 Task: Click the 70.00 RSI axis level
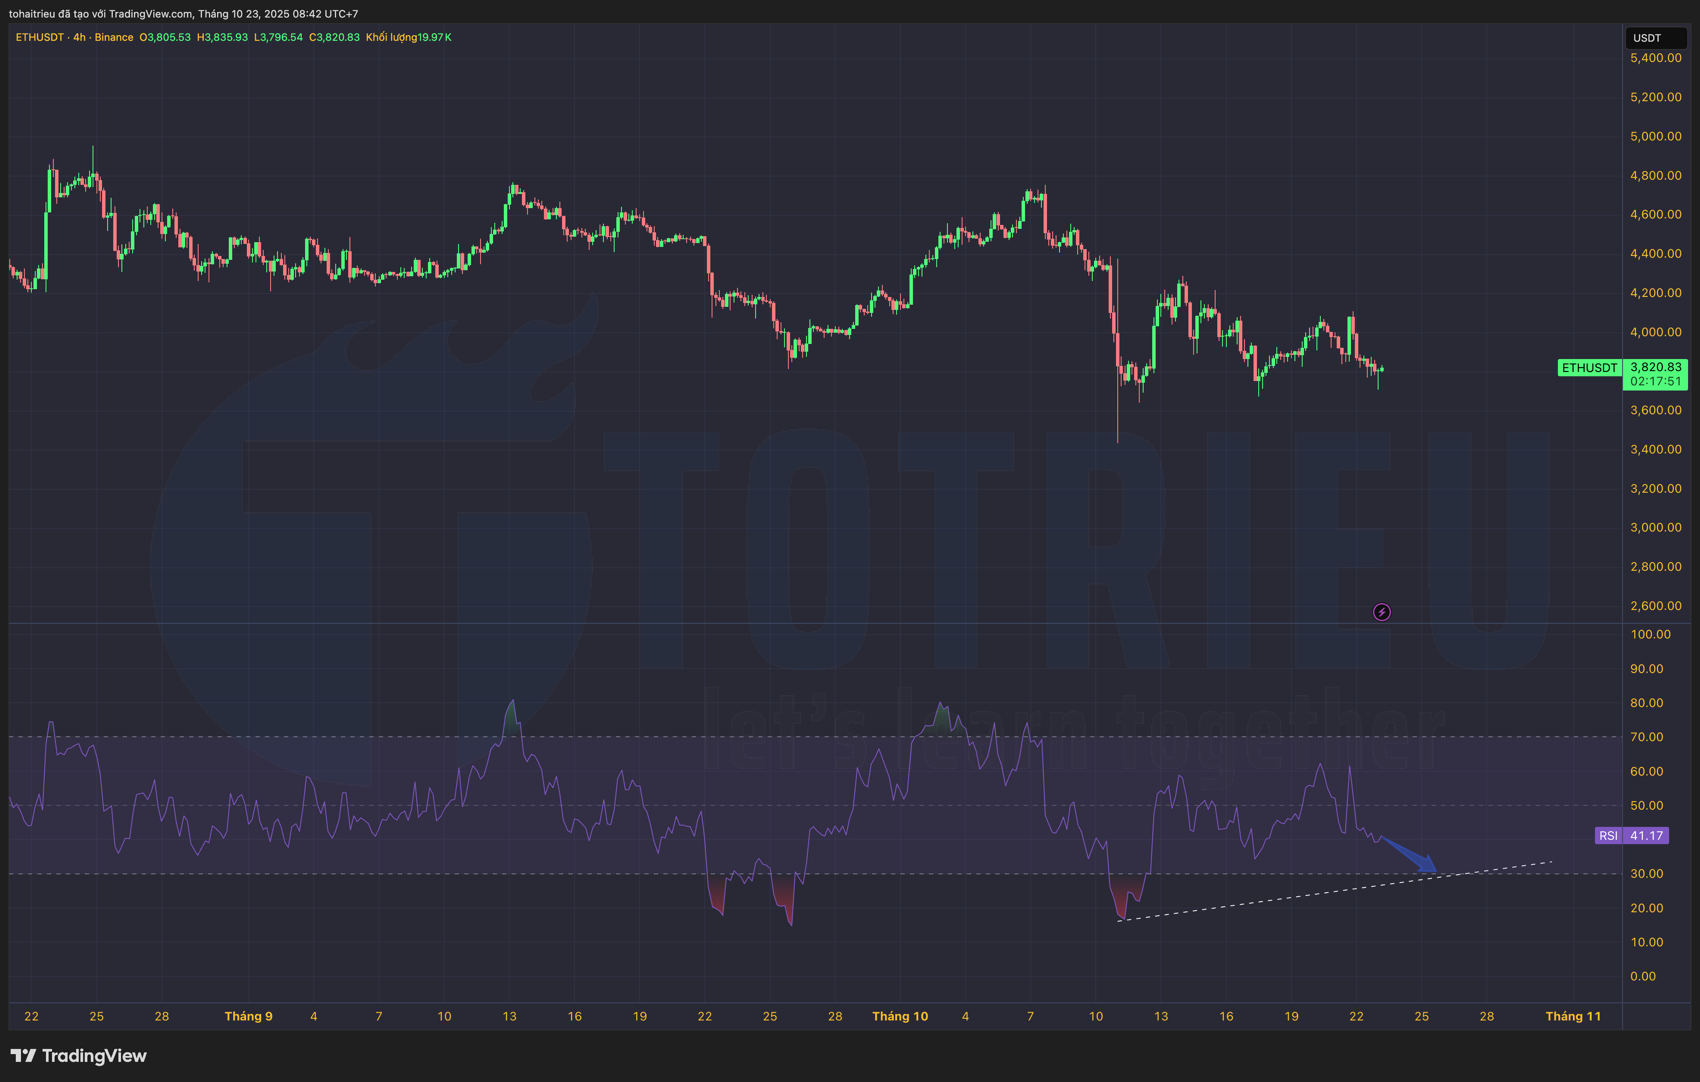coord(1646,737)
